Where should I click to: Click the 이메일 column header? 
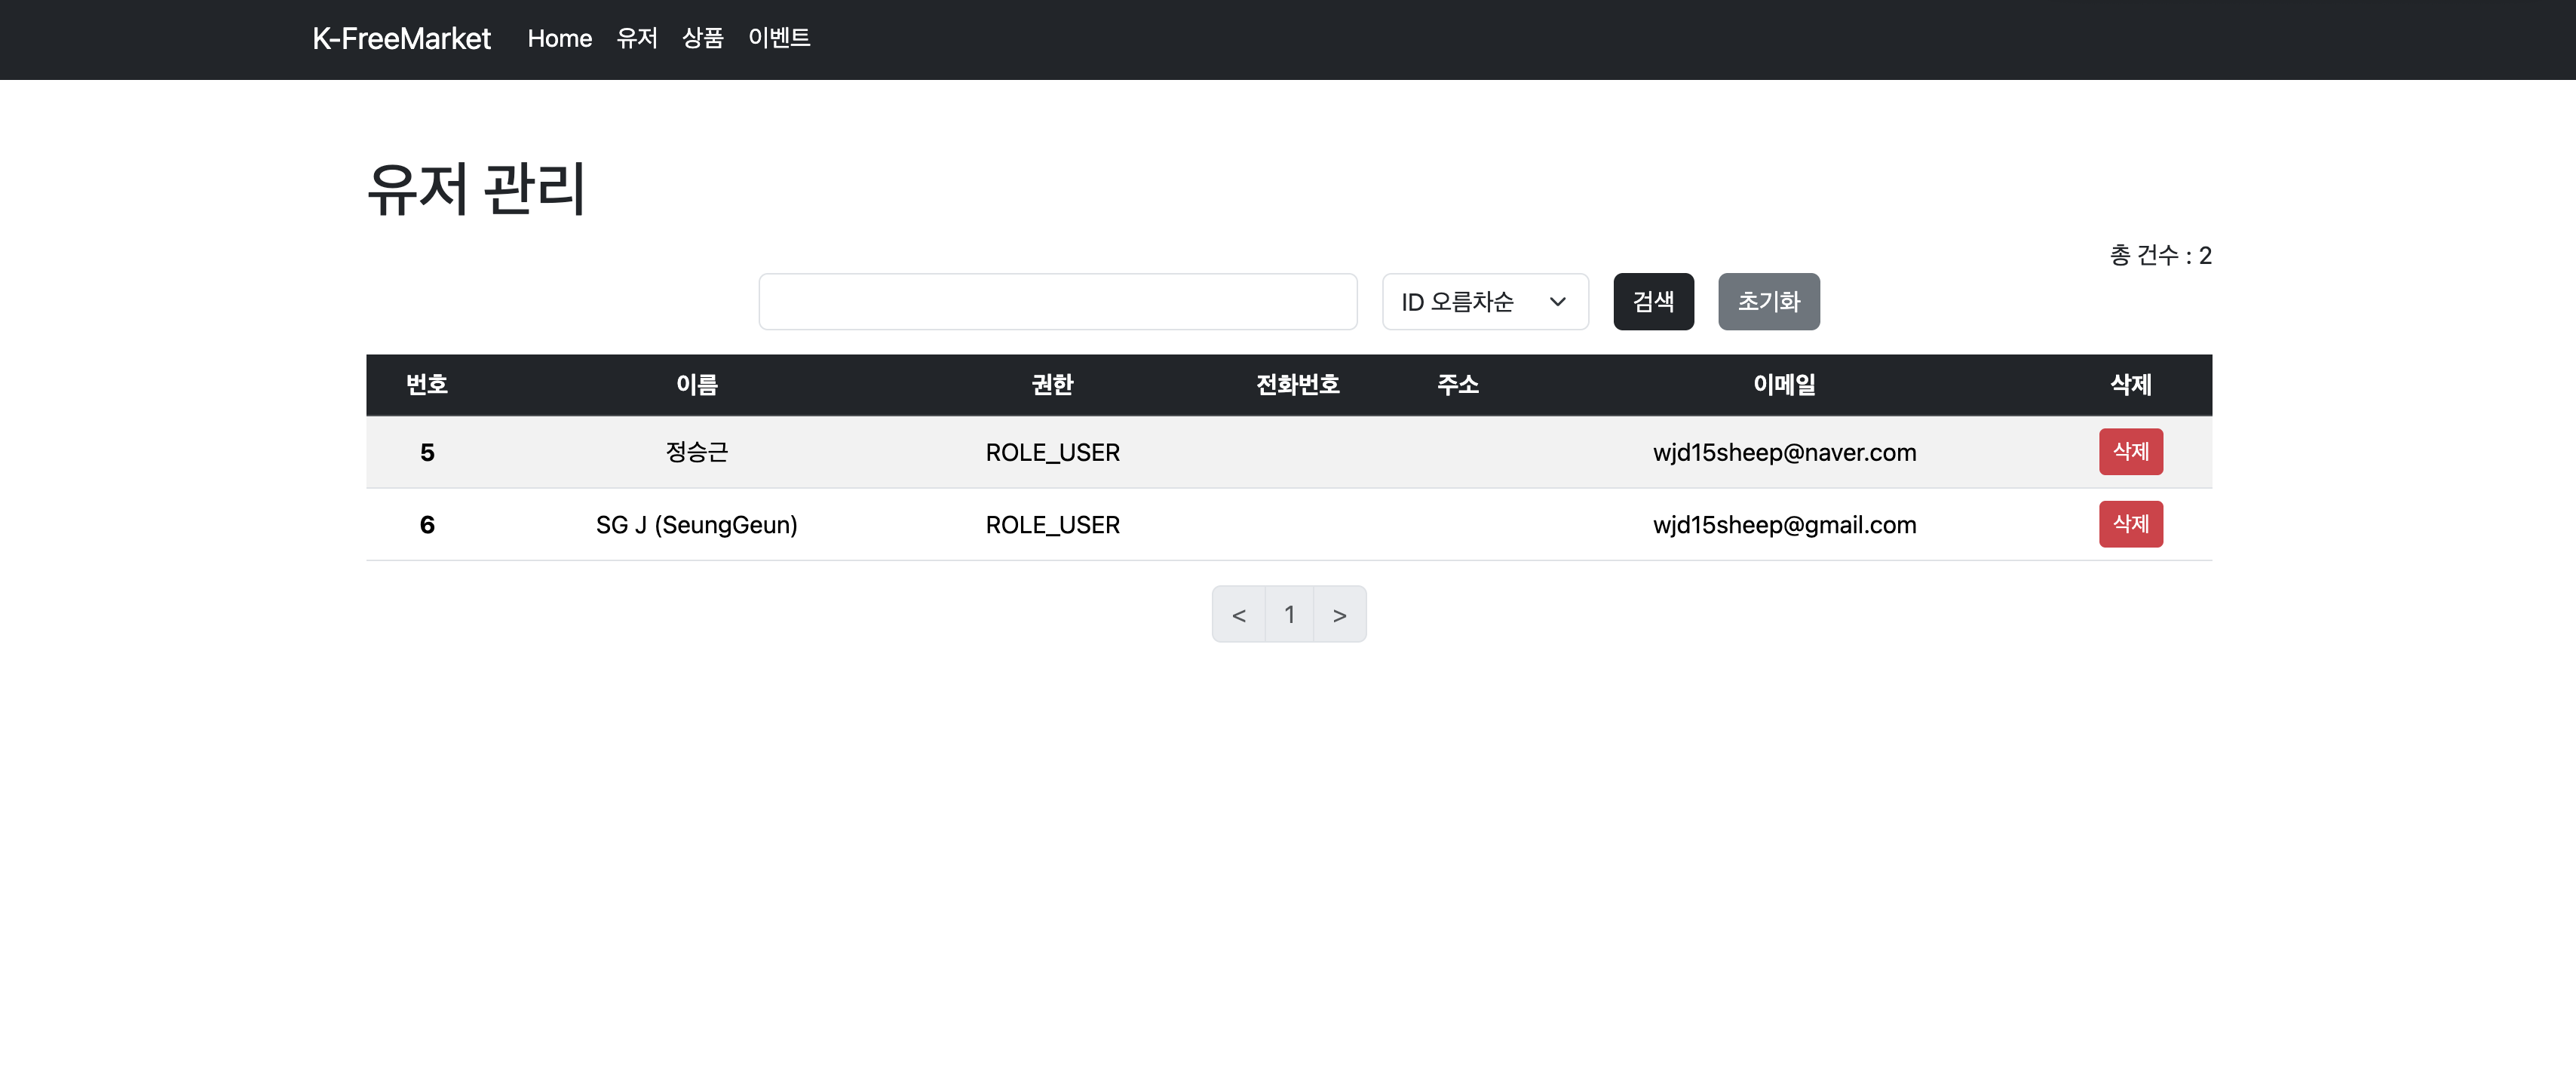[x=1784, y=385]
